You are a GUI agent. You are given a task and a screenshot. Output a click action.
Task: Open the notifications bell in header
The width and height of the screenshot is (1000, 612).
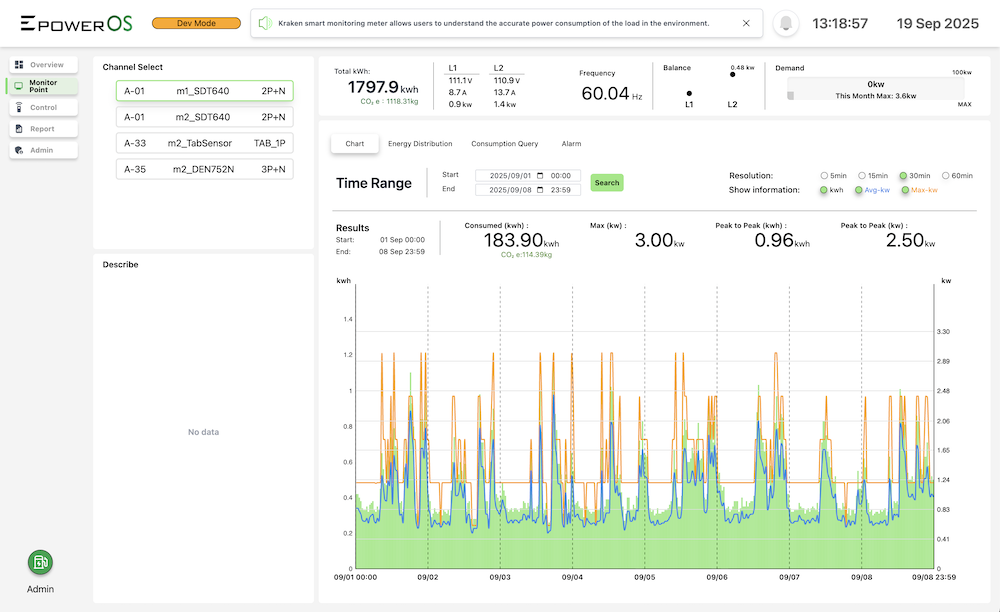pos(787,23)
